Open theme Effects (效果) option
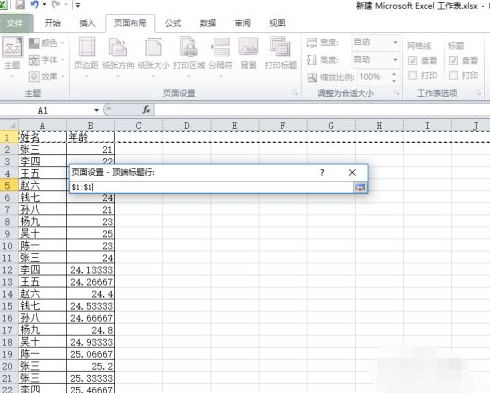 coord(46,77)
